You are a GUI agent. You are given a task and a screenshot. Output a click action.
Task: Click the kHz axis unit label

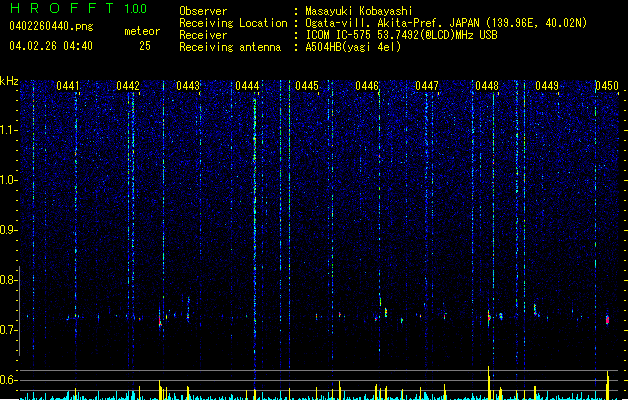click(x=9, y=81)
